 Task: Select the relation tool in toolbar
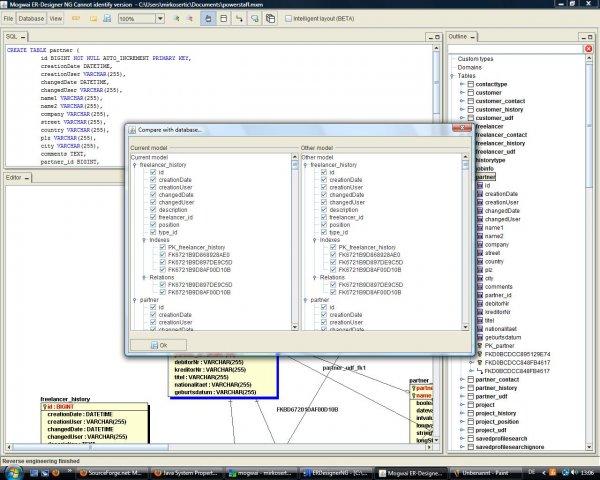pos(239,18)
